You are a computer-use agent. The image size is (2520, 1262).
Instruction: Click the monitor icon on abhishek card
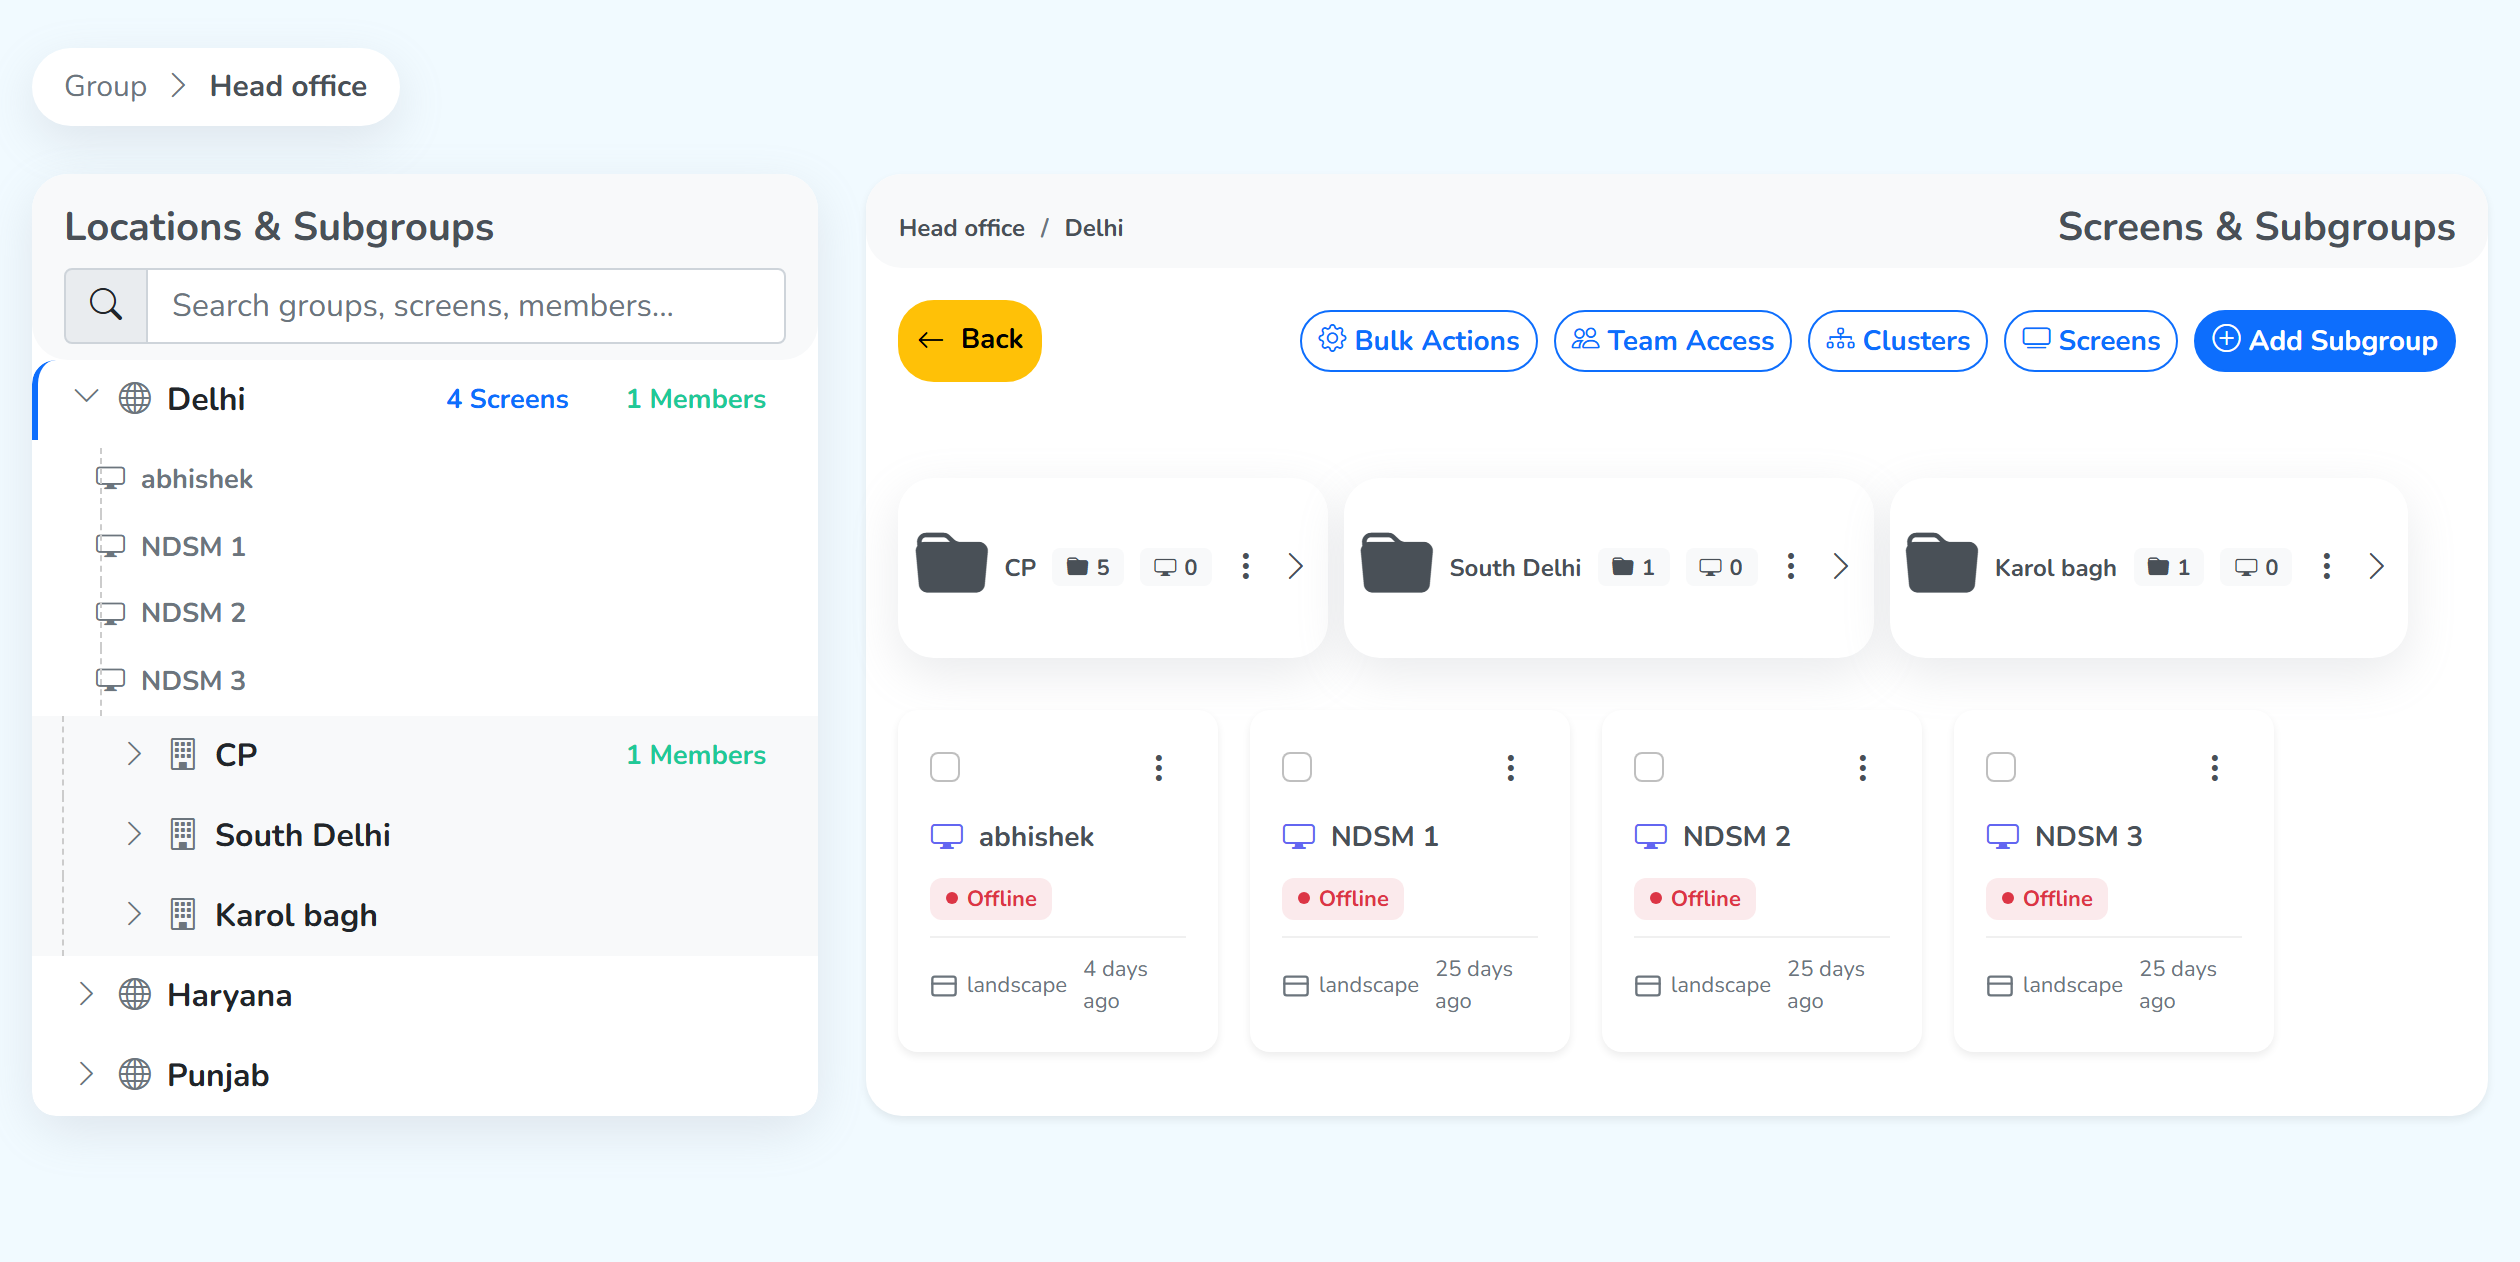946,836
